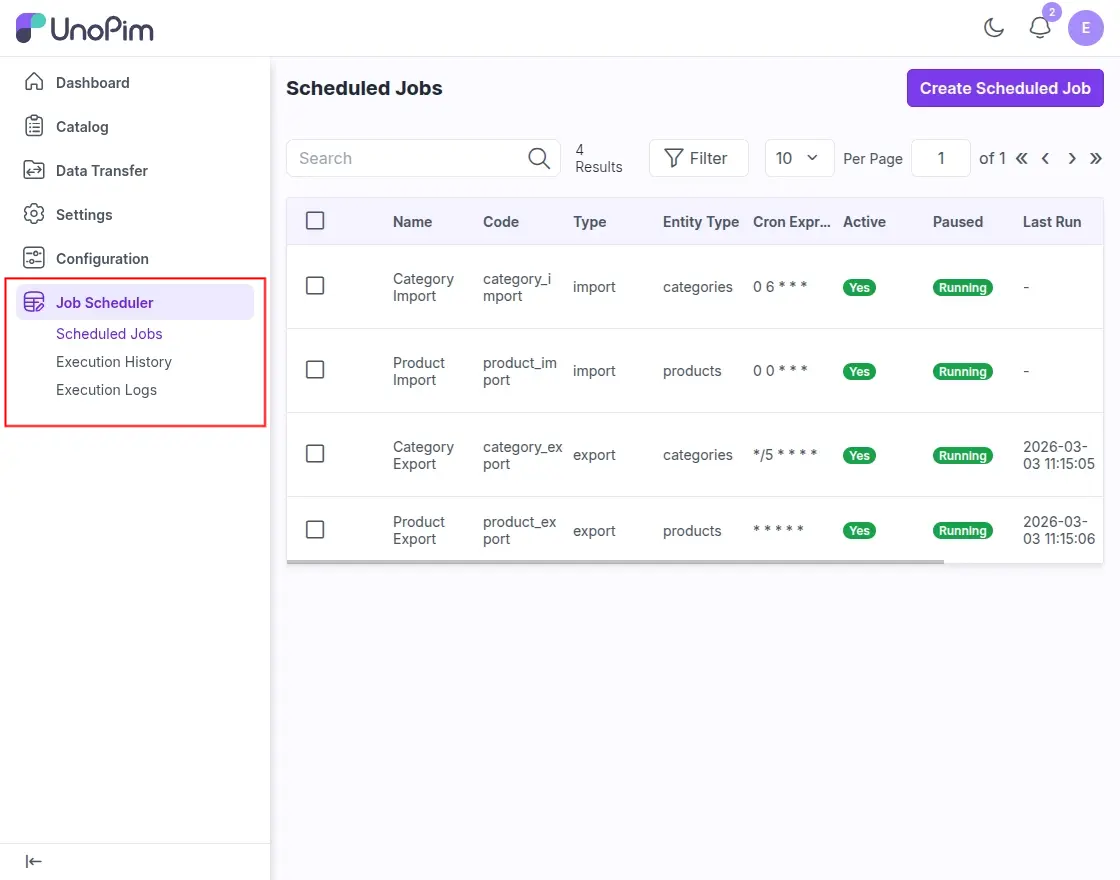This screenshot has height=880, width=1120.
Task: Sort by Cron Expr... column header
Action: 791,221
